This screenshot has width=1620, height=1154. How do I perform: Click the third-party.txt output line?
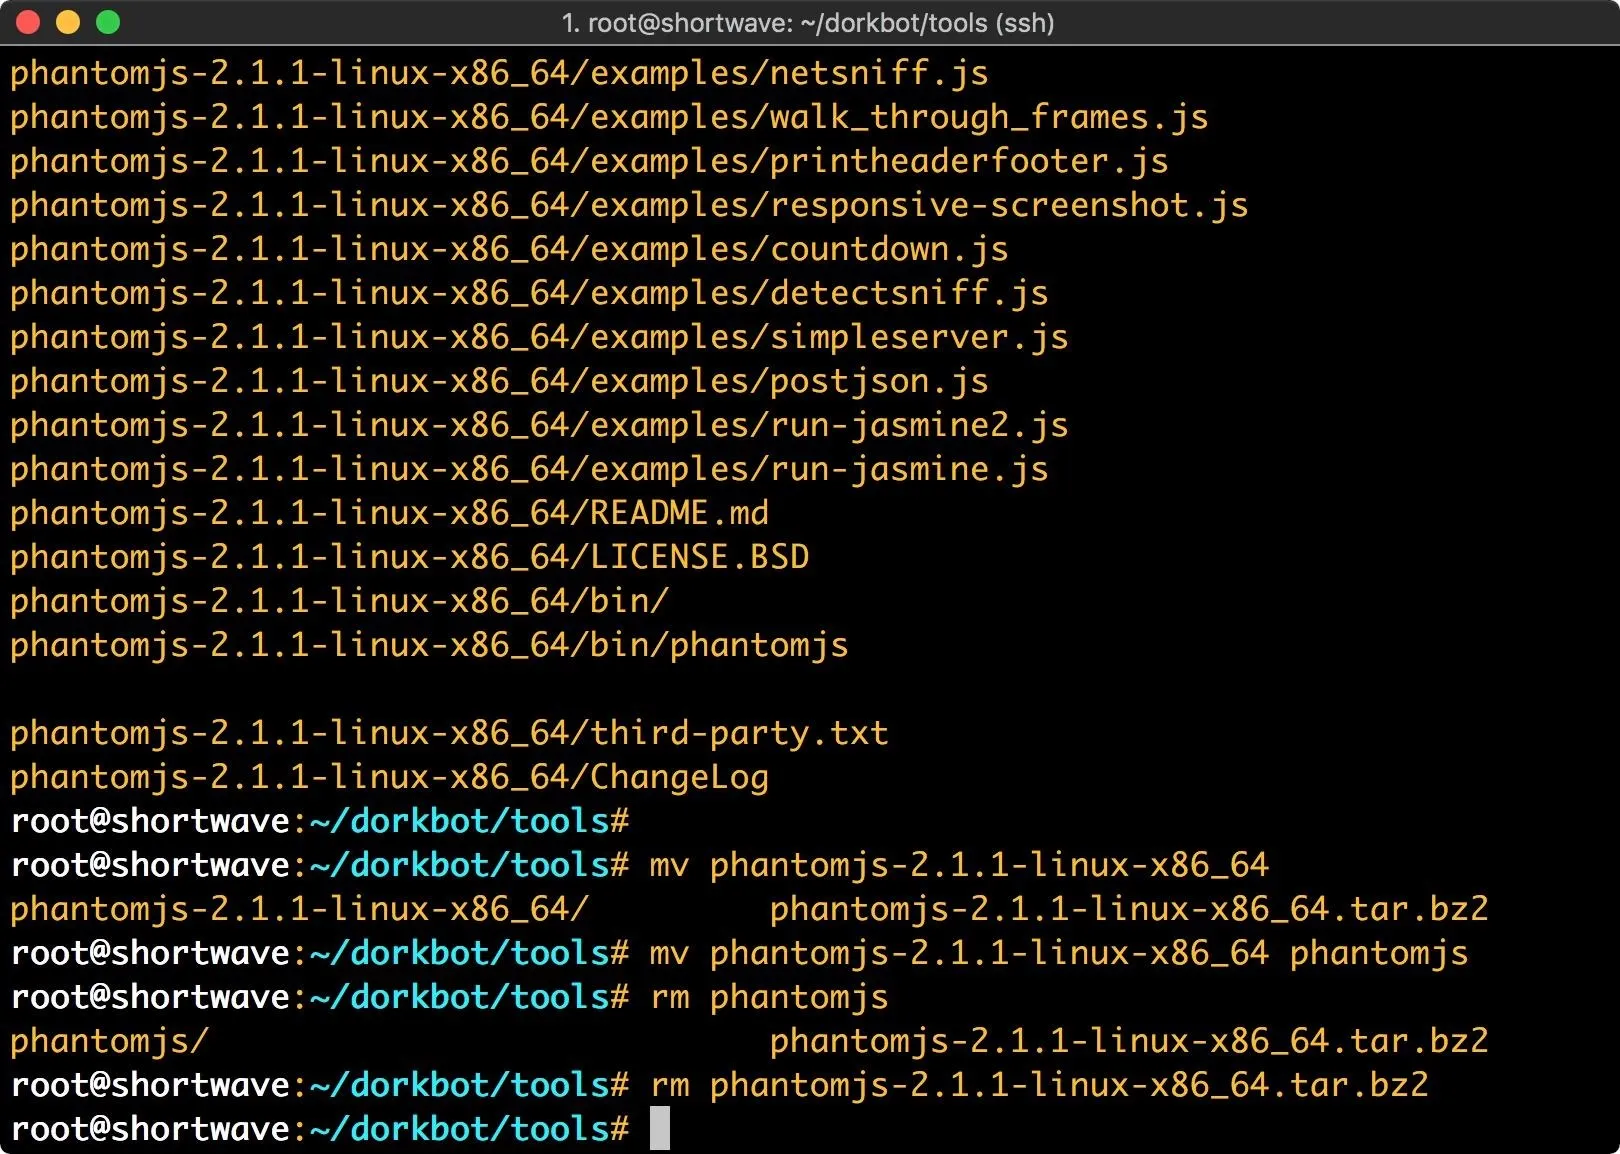click(x=449, y=733)
